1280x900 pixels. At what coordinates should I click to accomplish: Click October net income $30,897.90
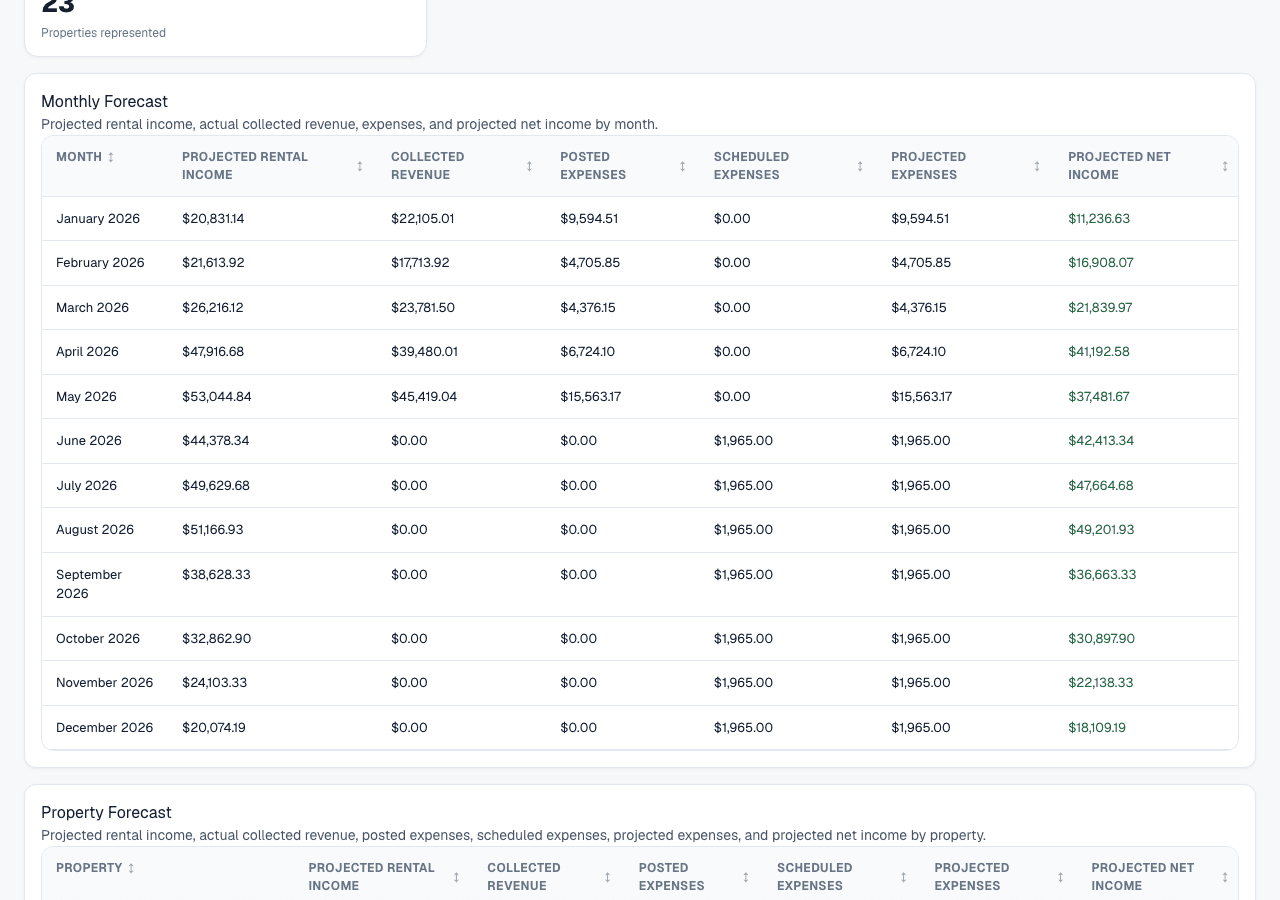coord(1101,639)
